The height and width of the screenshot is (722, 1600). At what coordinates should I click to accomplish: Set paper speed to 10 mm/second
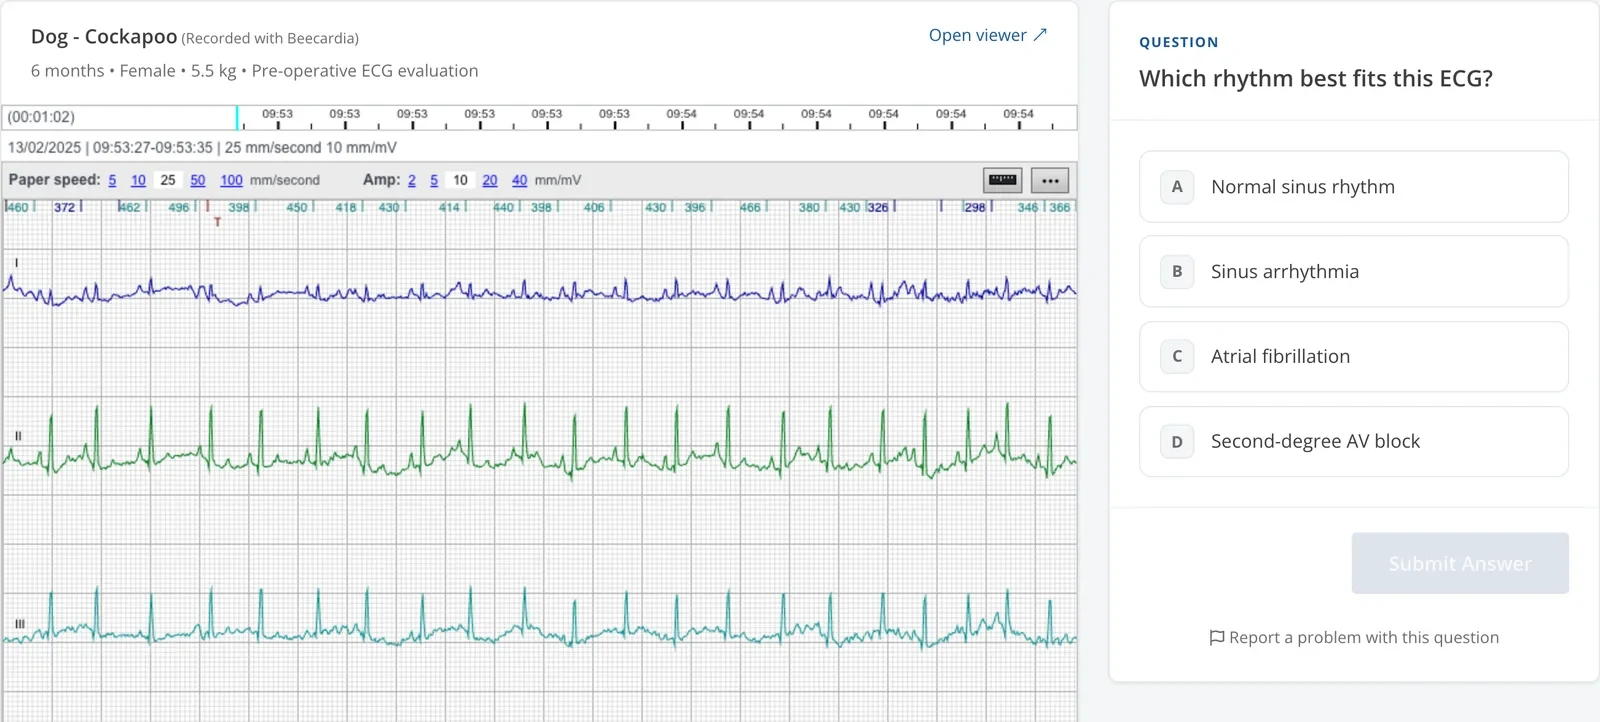pyautogui.click(x=138, y=180)
